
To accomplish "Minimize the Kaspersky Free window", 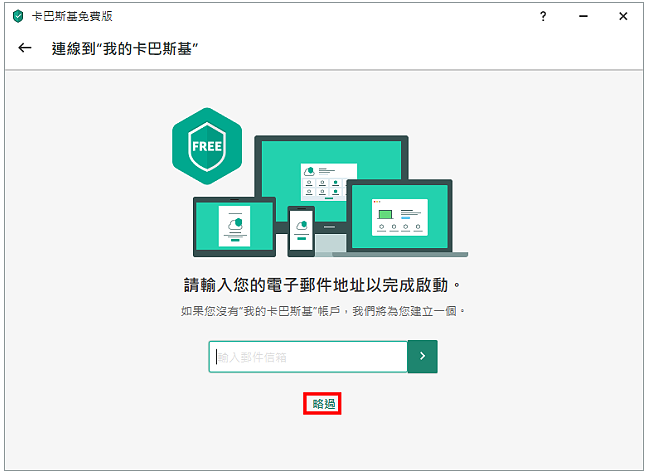I will click(583, 16).
